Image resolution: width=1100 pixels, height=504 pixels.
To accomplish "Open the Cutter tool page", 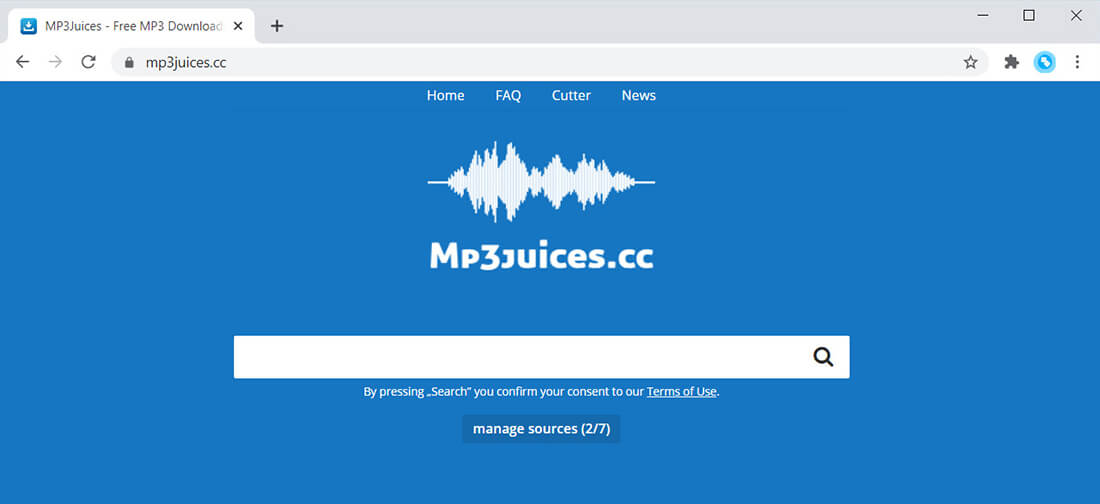I will coord(571,95).
